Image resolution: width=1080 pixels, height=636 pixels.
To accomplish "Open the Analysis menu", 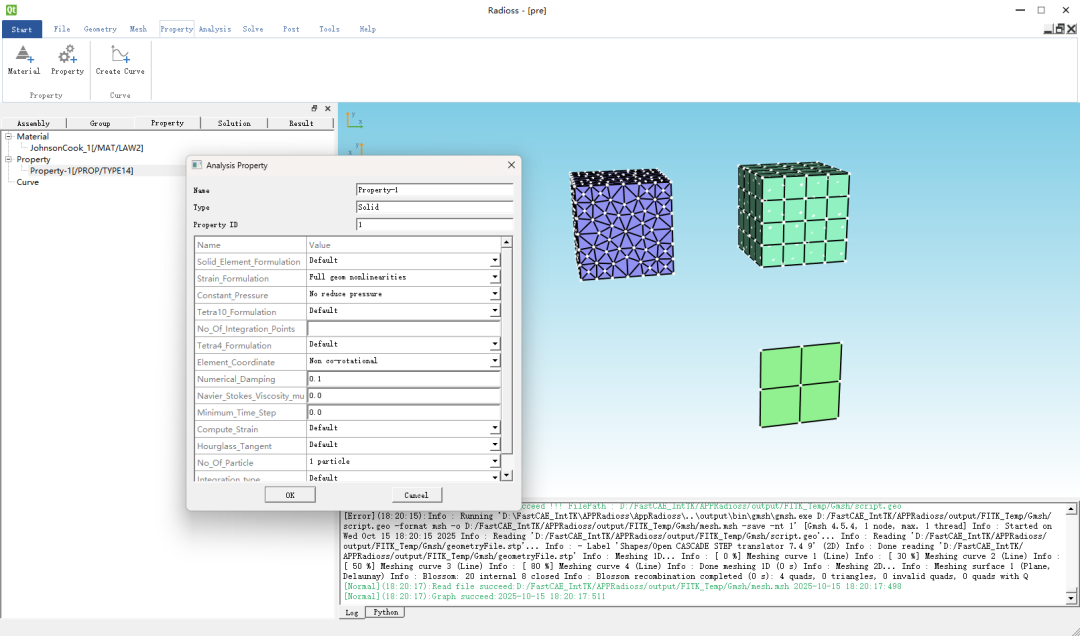I will (x=215, y=29).
